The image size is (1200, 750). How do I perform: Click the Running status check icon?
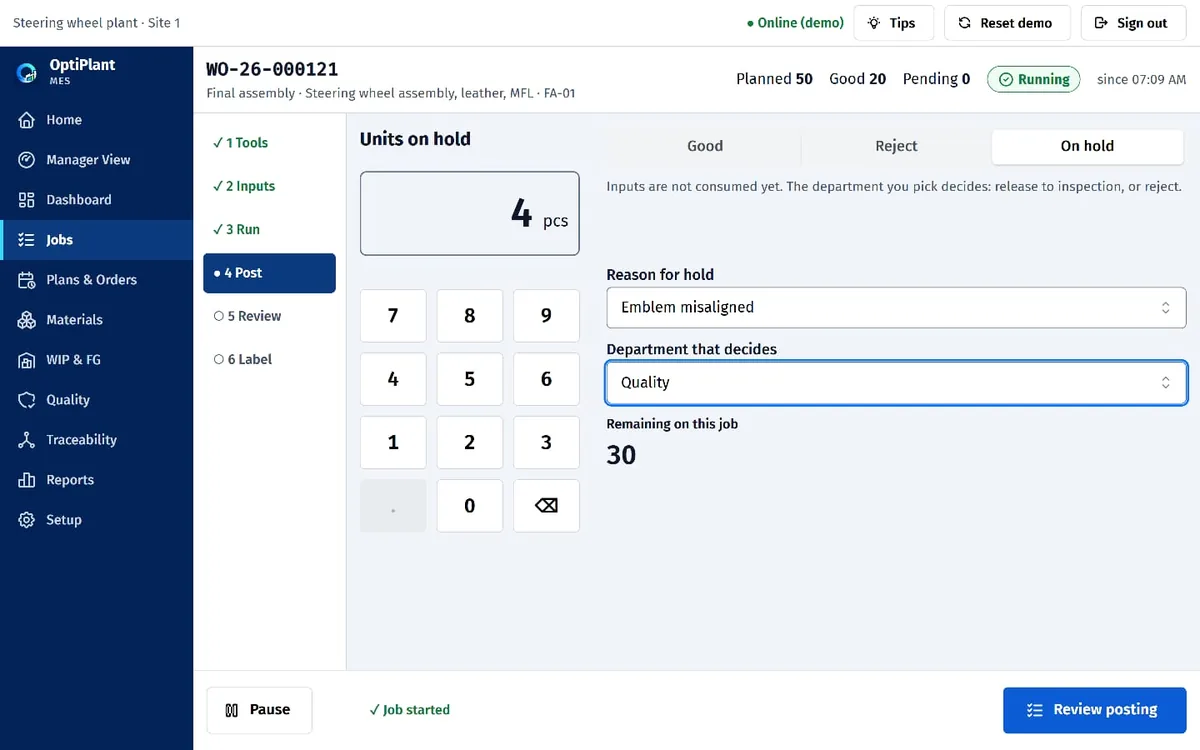pyautogui.click(x=1006, y=79)
